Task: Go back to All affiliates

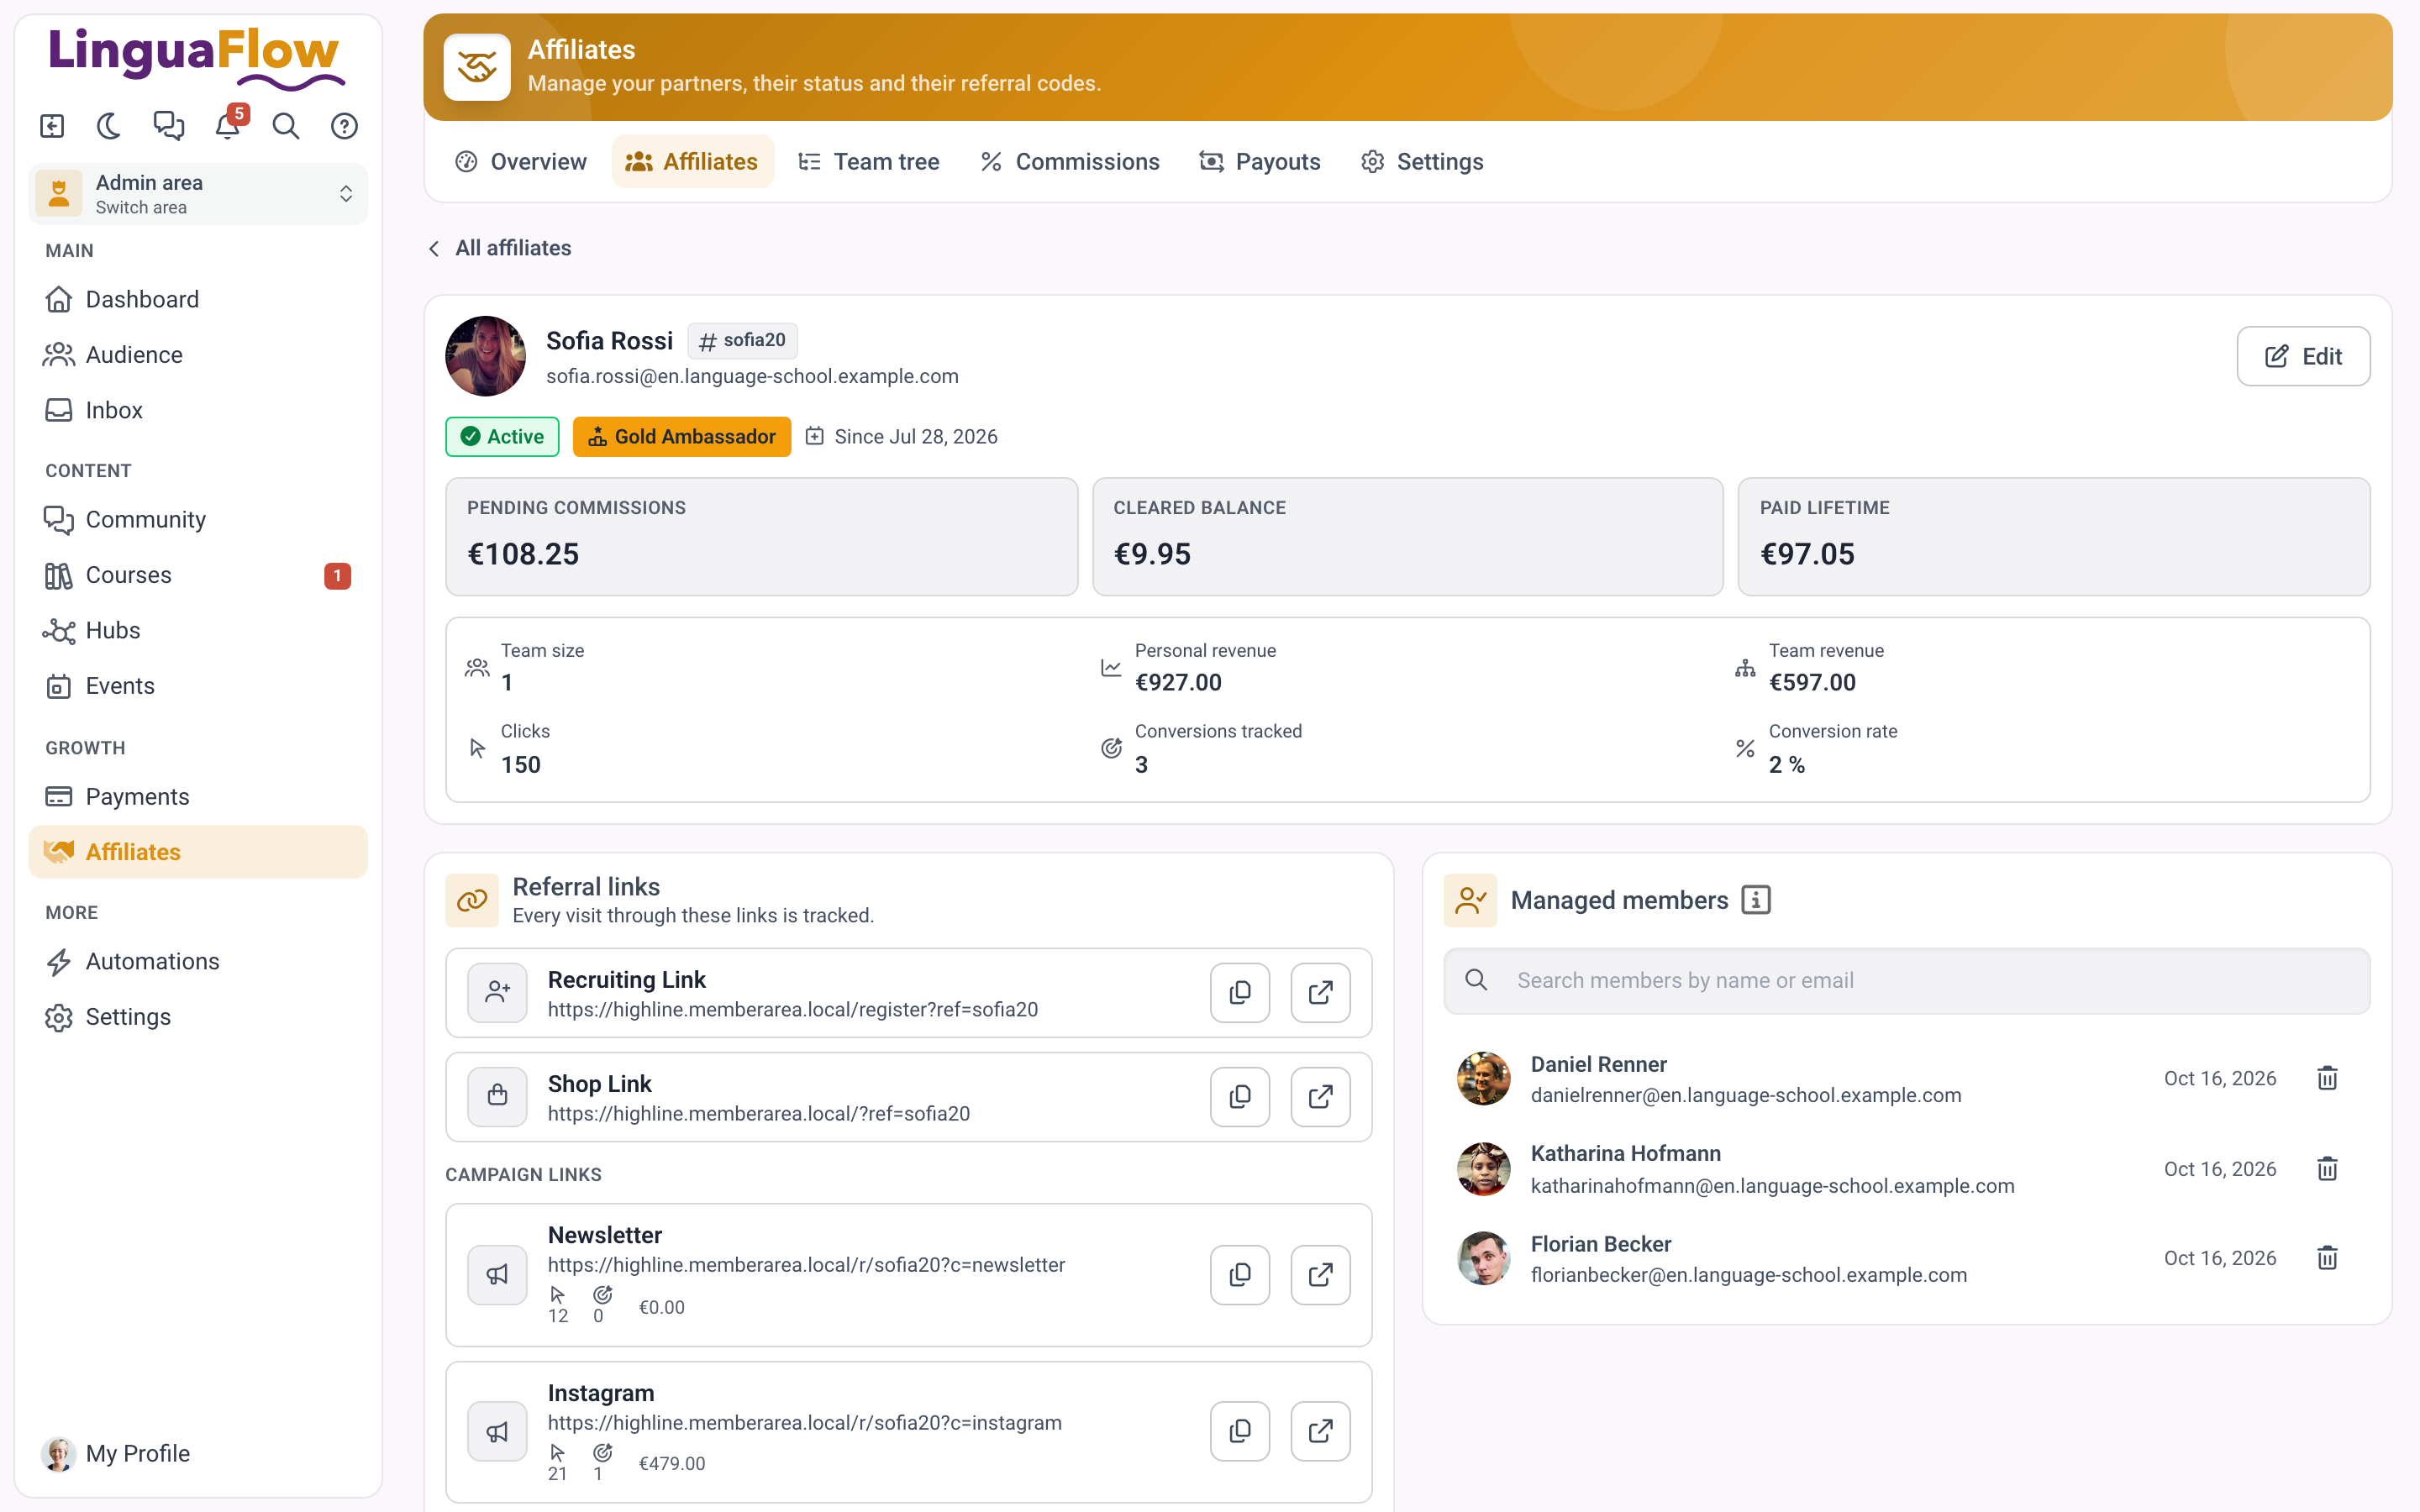Action: (500, 248)
